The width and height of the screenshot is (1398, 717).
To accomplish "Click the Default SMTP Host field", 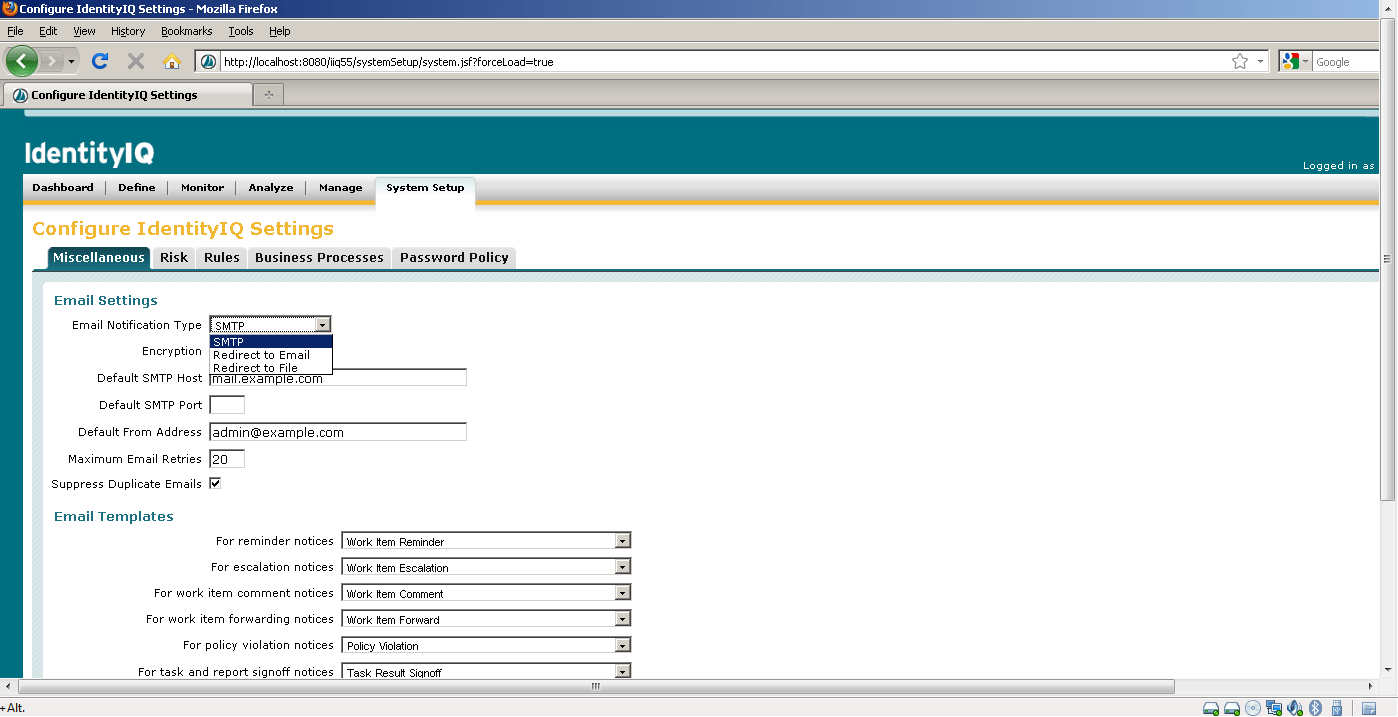I will click(x=338, y=378).
